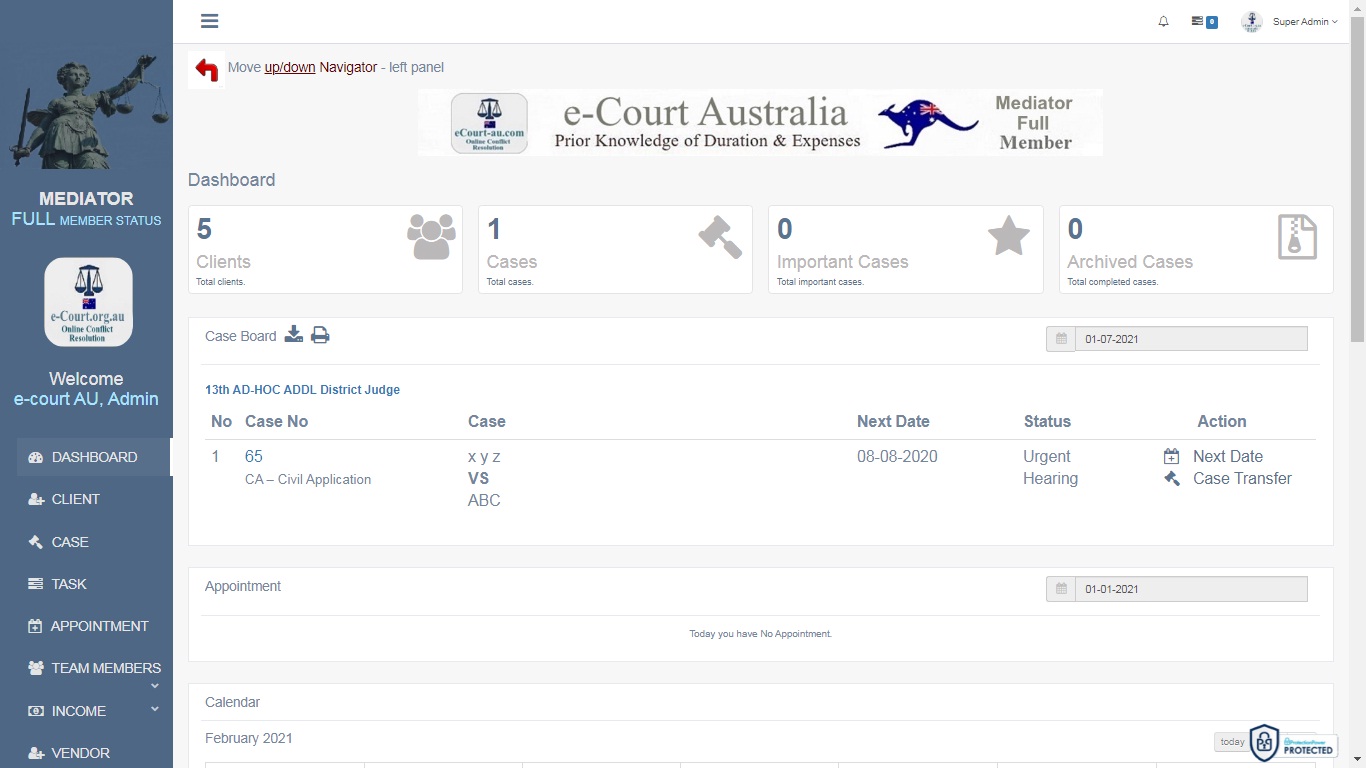Download the Case Board
Image resolution: width=1366 pixels, height=768 pixels.
(293, 335)
